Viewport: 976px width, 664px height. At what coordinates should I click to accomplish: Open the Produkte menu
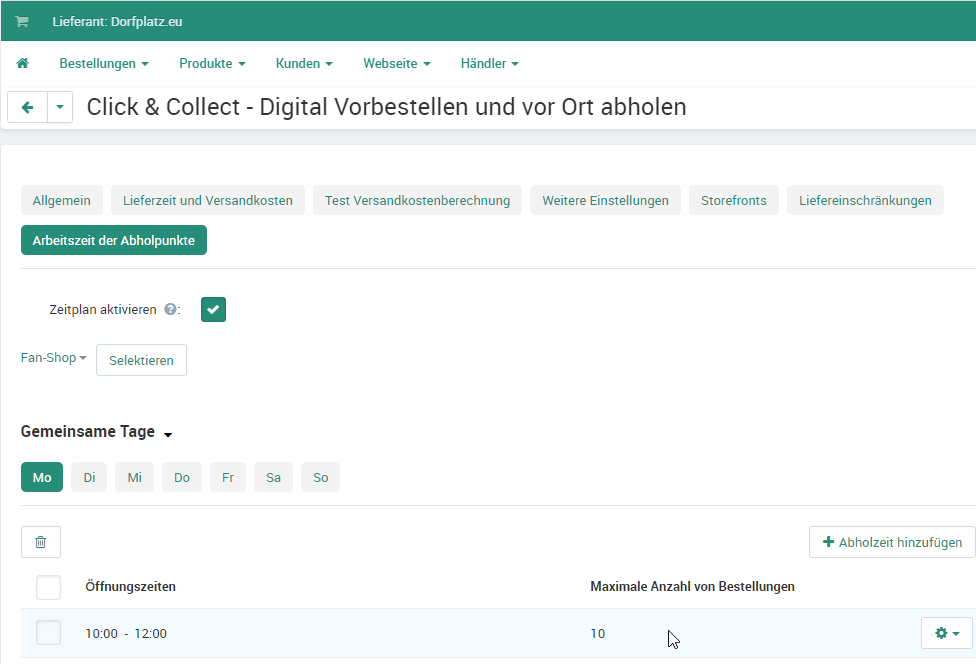pos(212,63)
